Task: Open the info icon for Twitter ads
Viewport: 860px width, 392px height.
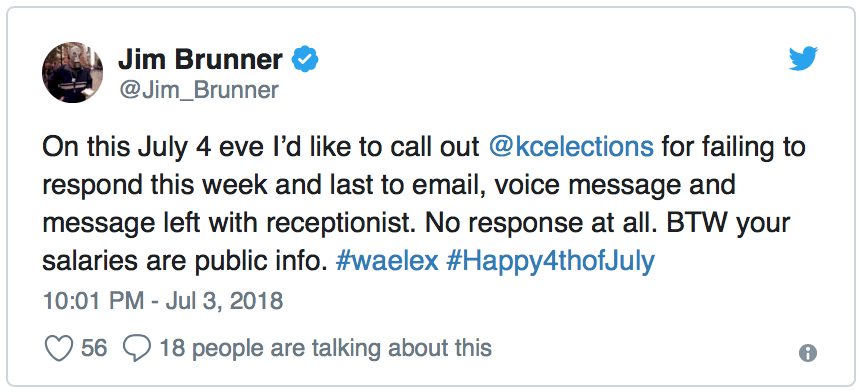Action: point(808,353)
